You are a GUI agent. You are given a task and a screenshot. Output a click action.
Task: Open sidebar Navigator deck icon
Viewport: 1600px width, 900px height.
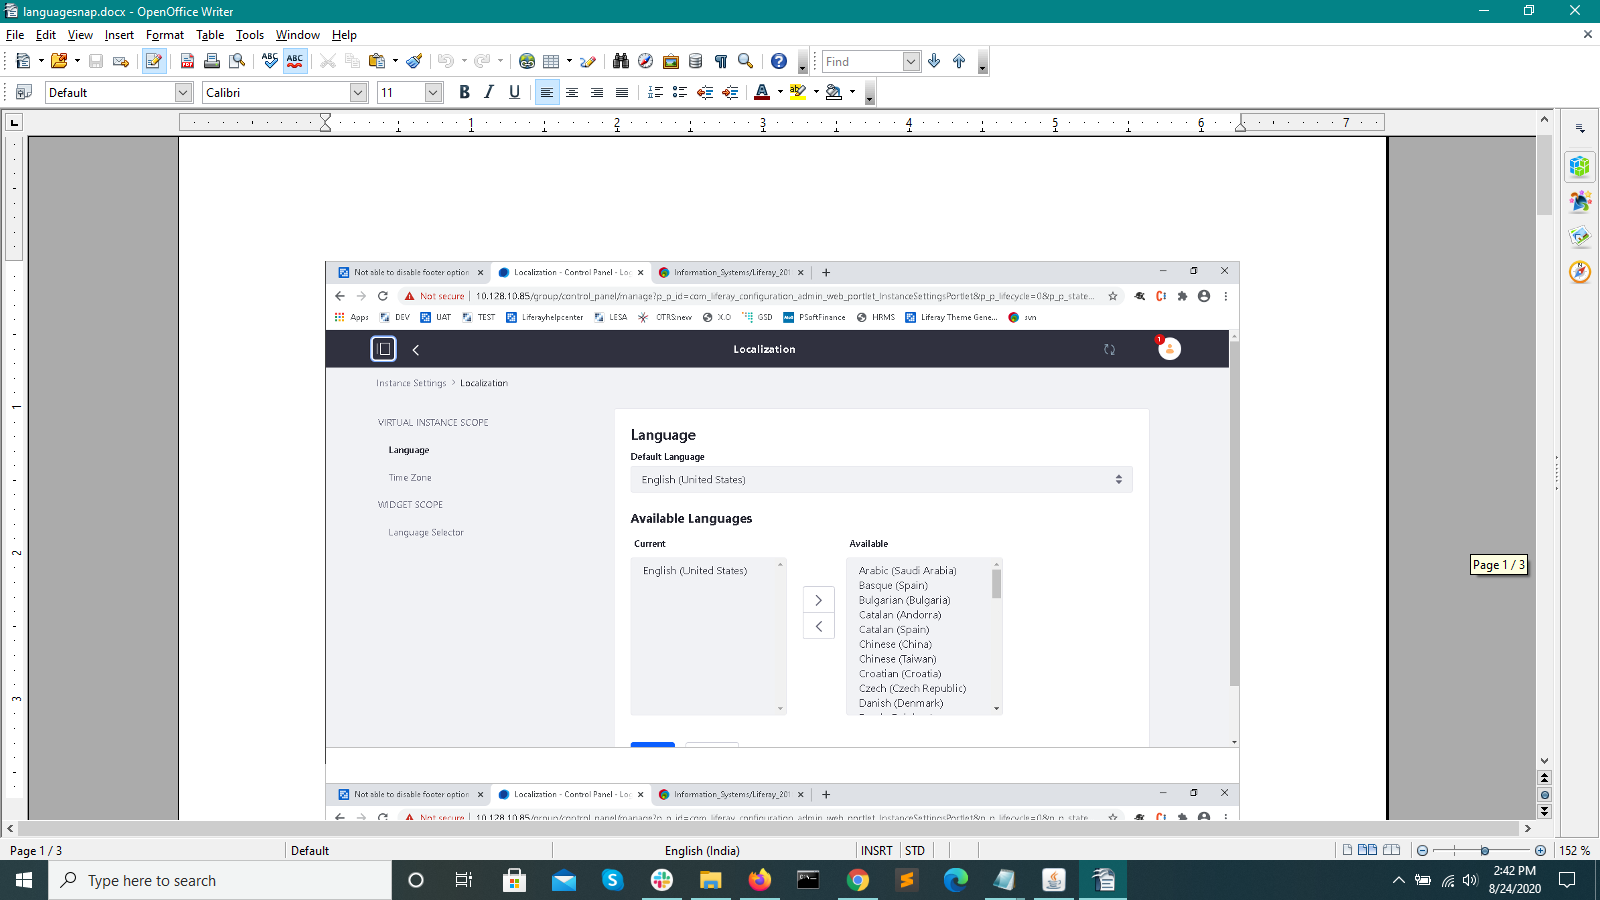(1580, 272)
